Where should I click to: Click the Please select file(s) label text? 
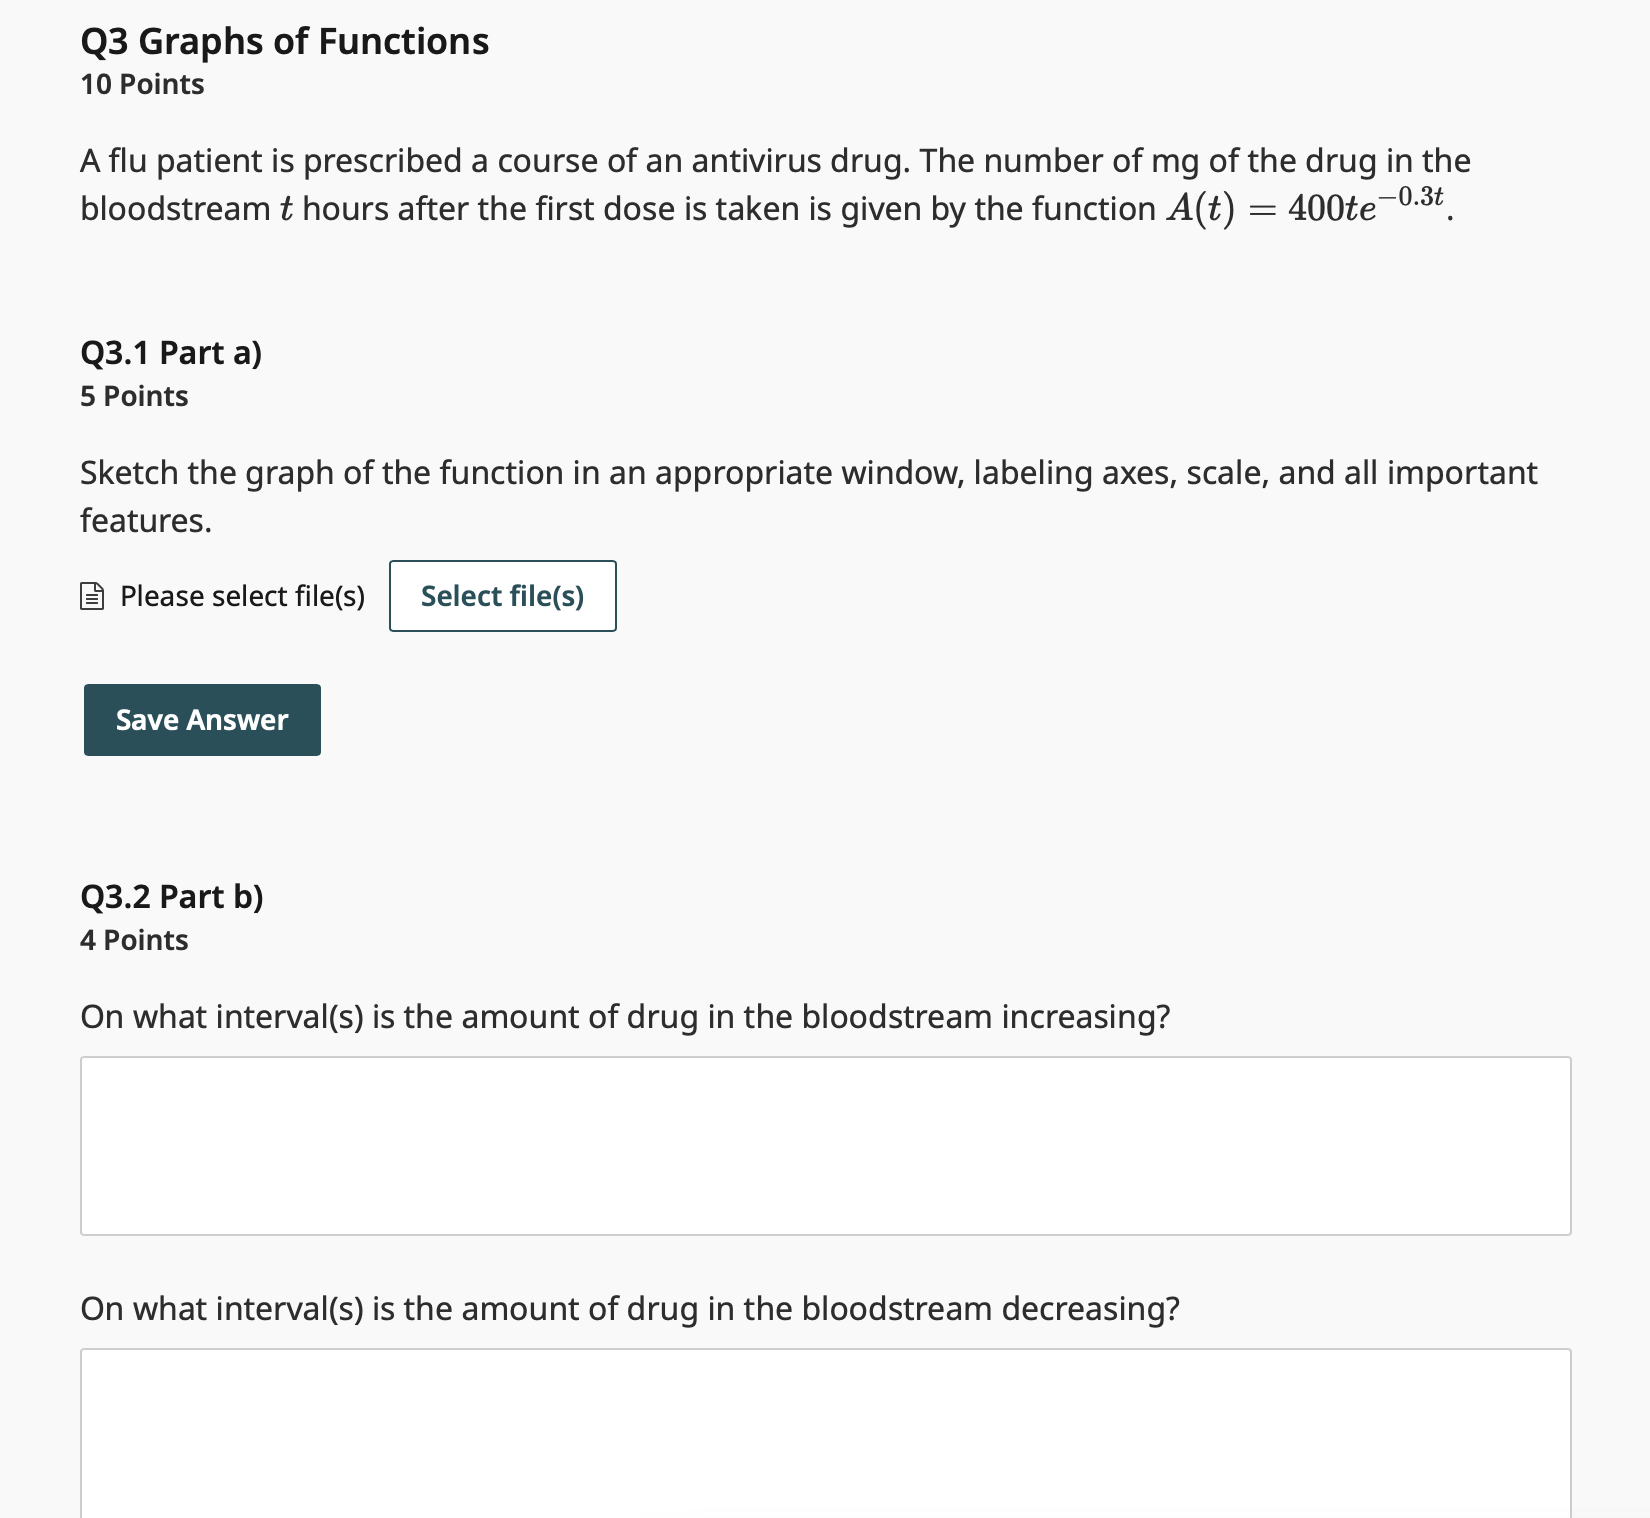tap(242, 596)
